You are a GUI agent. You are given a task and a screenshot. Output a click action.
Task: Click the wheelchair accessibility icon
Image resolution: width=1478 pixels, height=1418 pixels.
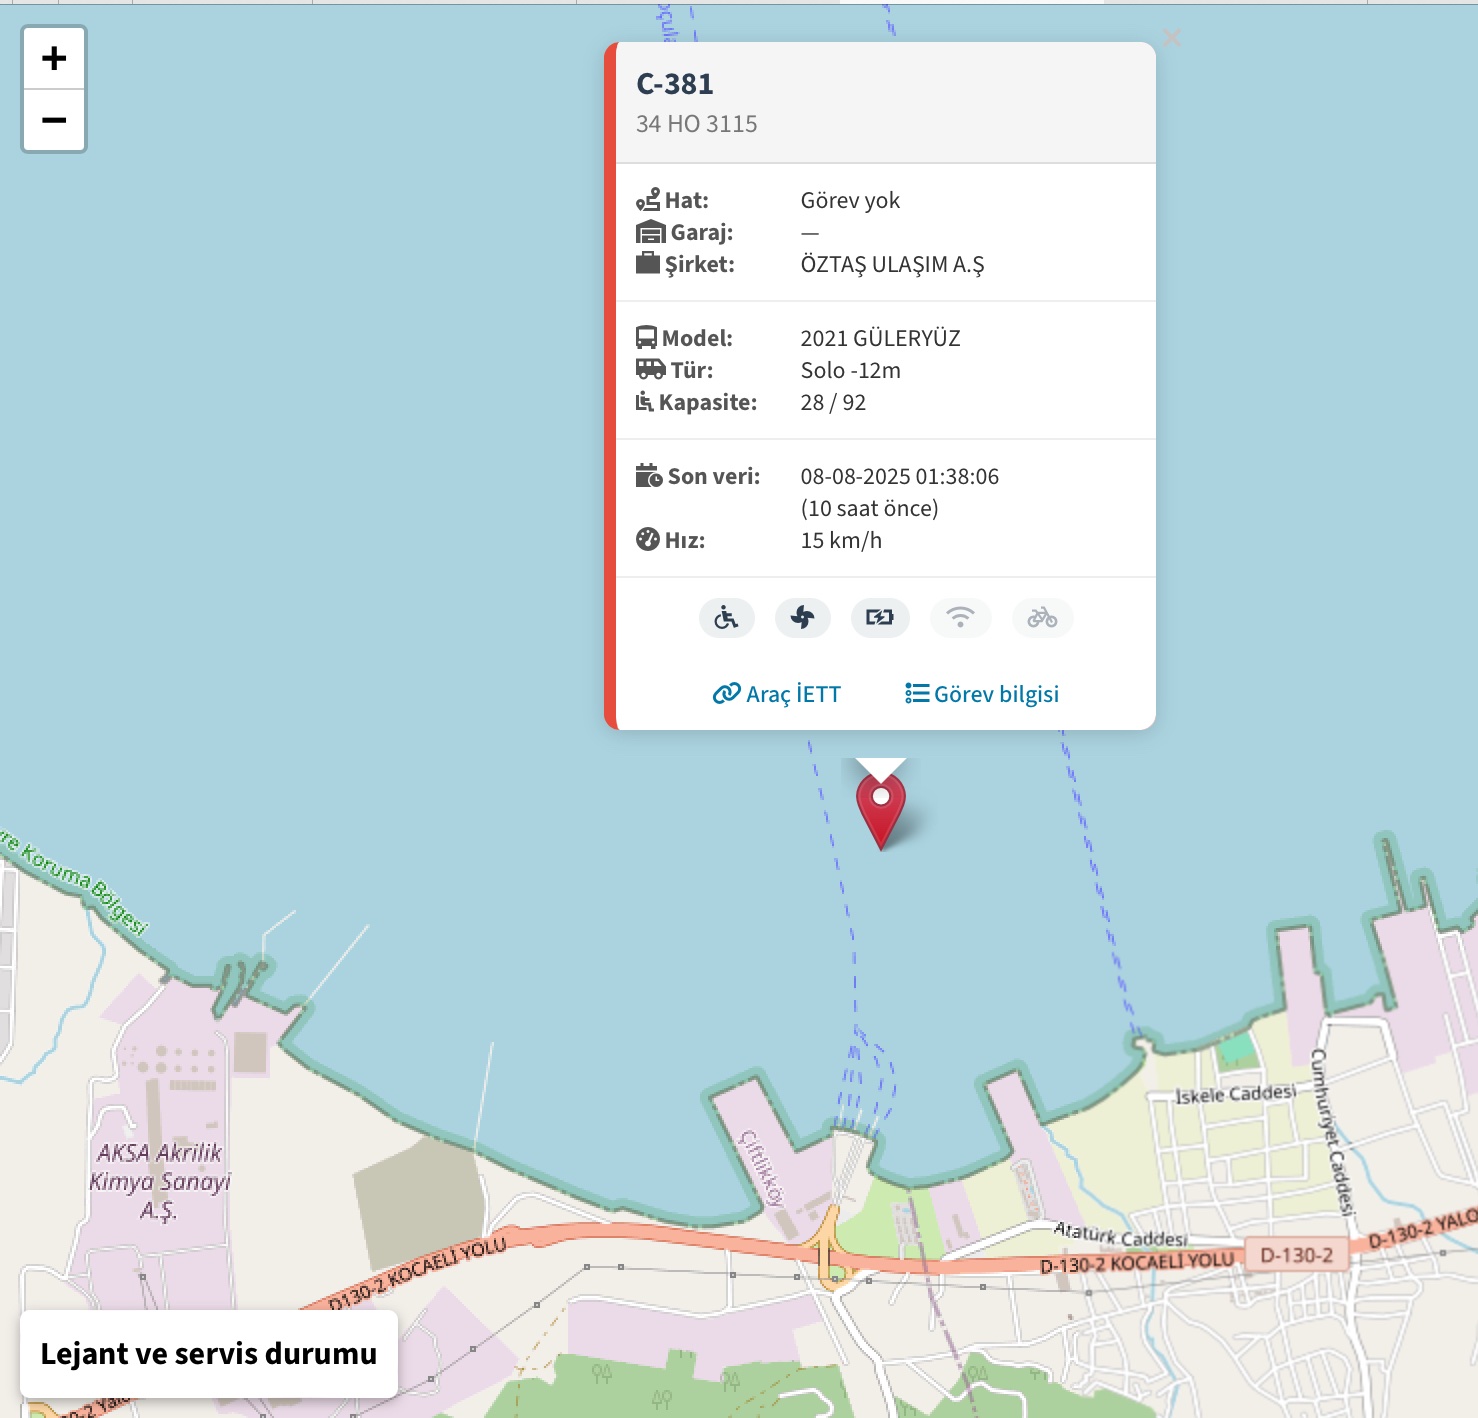coord(727,618)
